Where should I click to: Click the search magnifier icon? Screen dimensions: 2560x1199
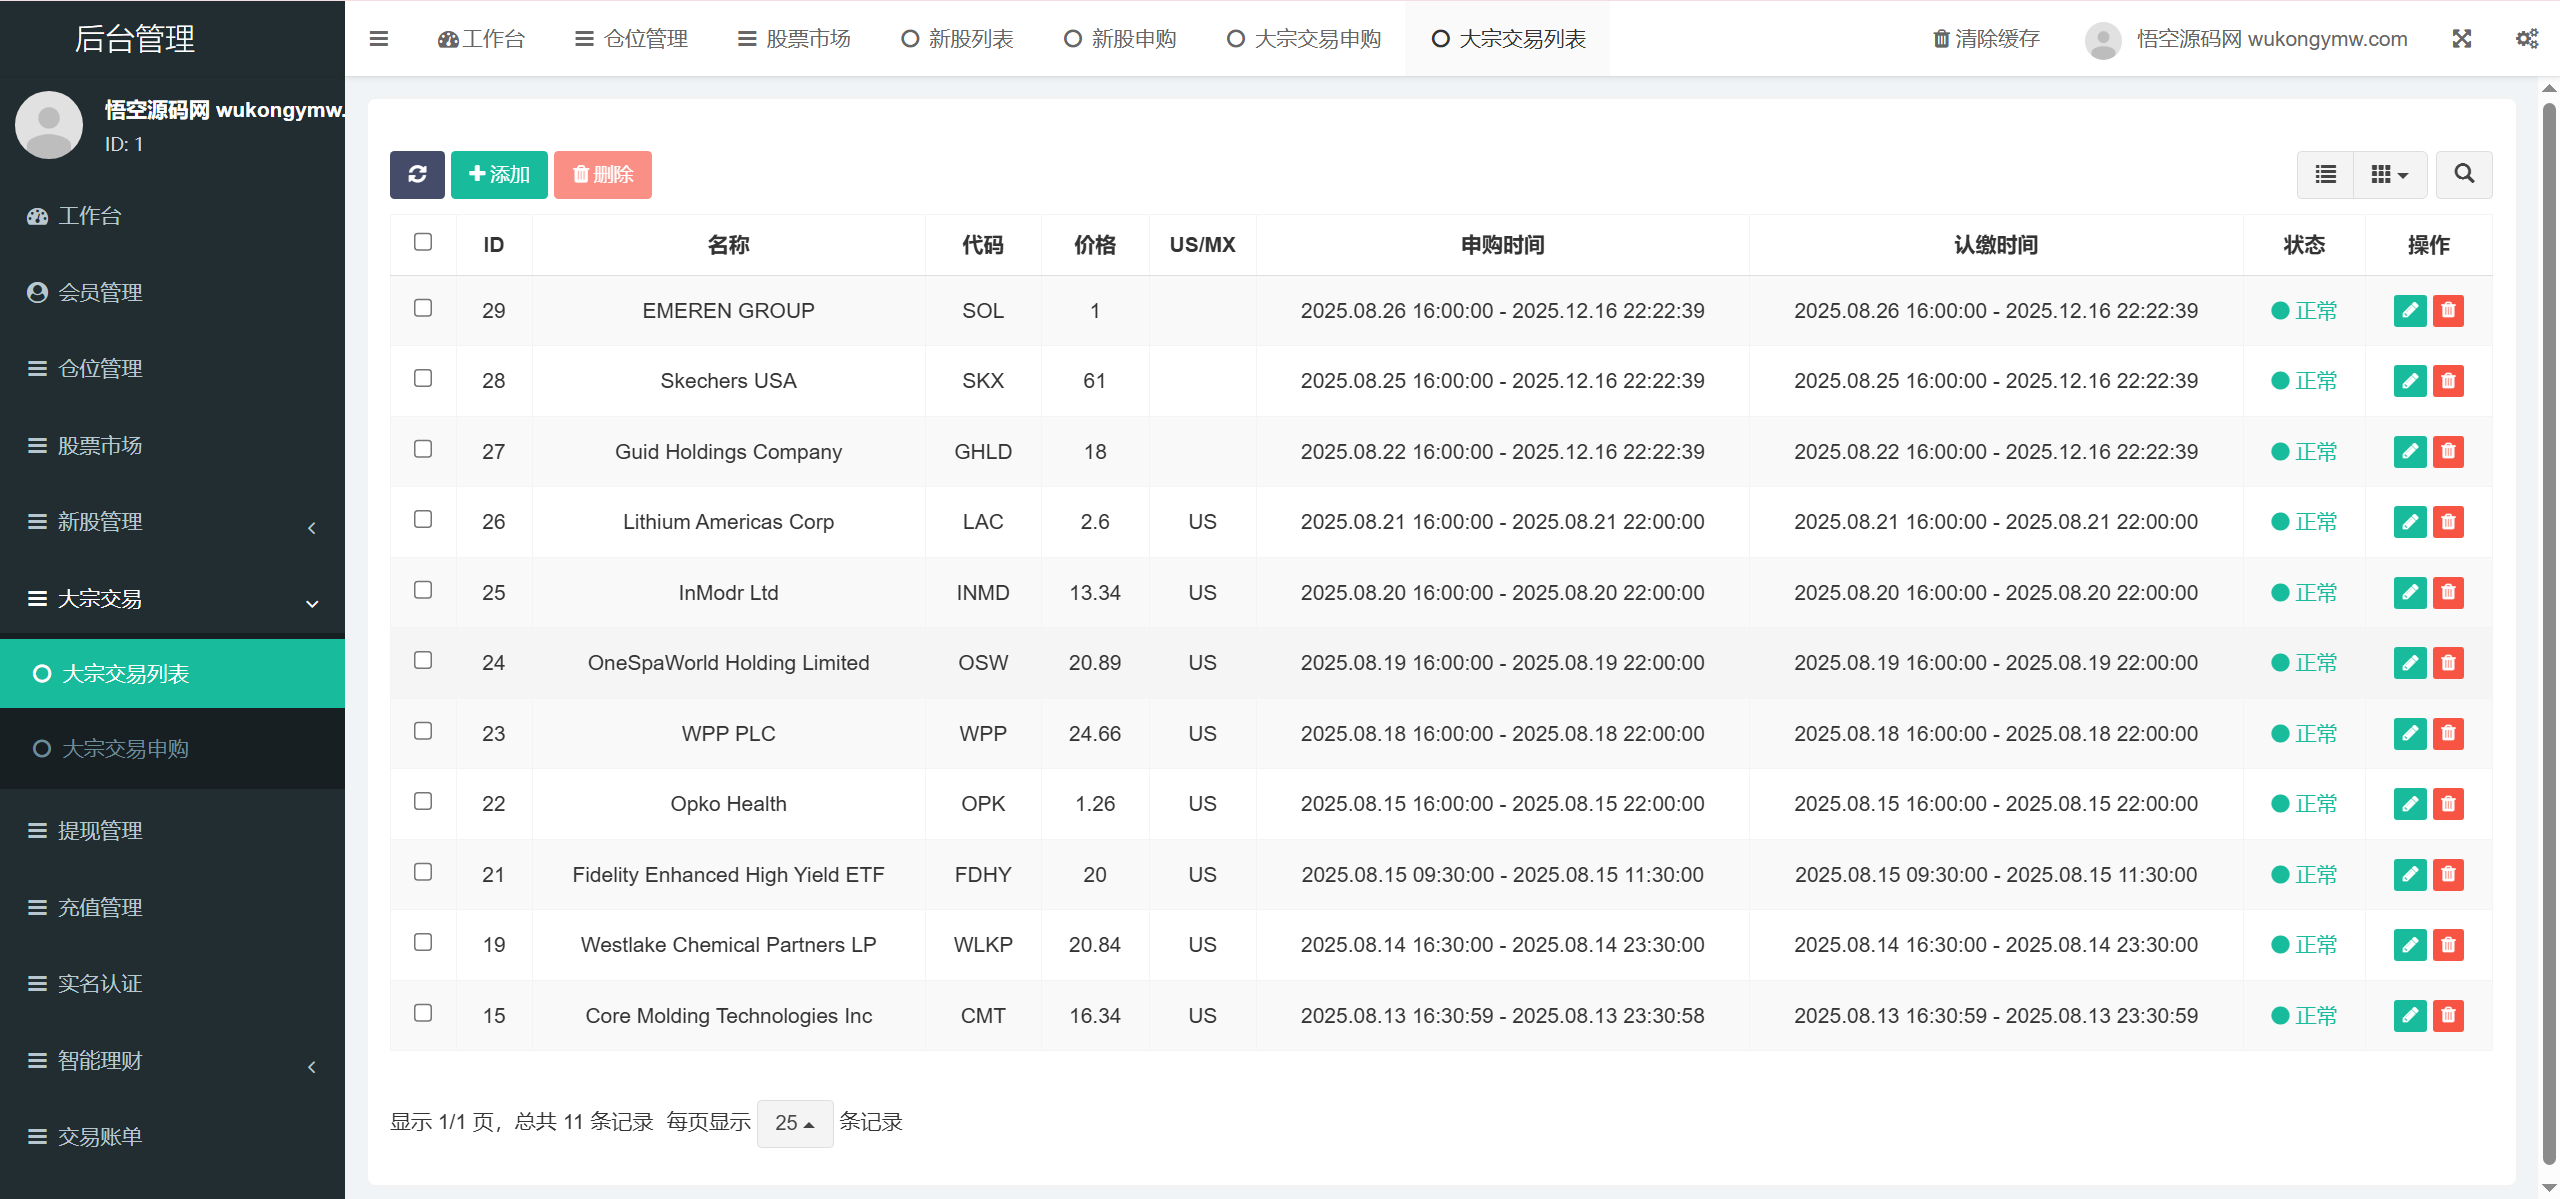[2464, 174]
